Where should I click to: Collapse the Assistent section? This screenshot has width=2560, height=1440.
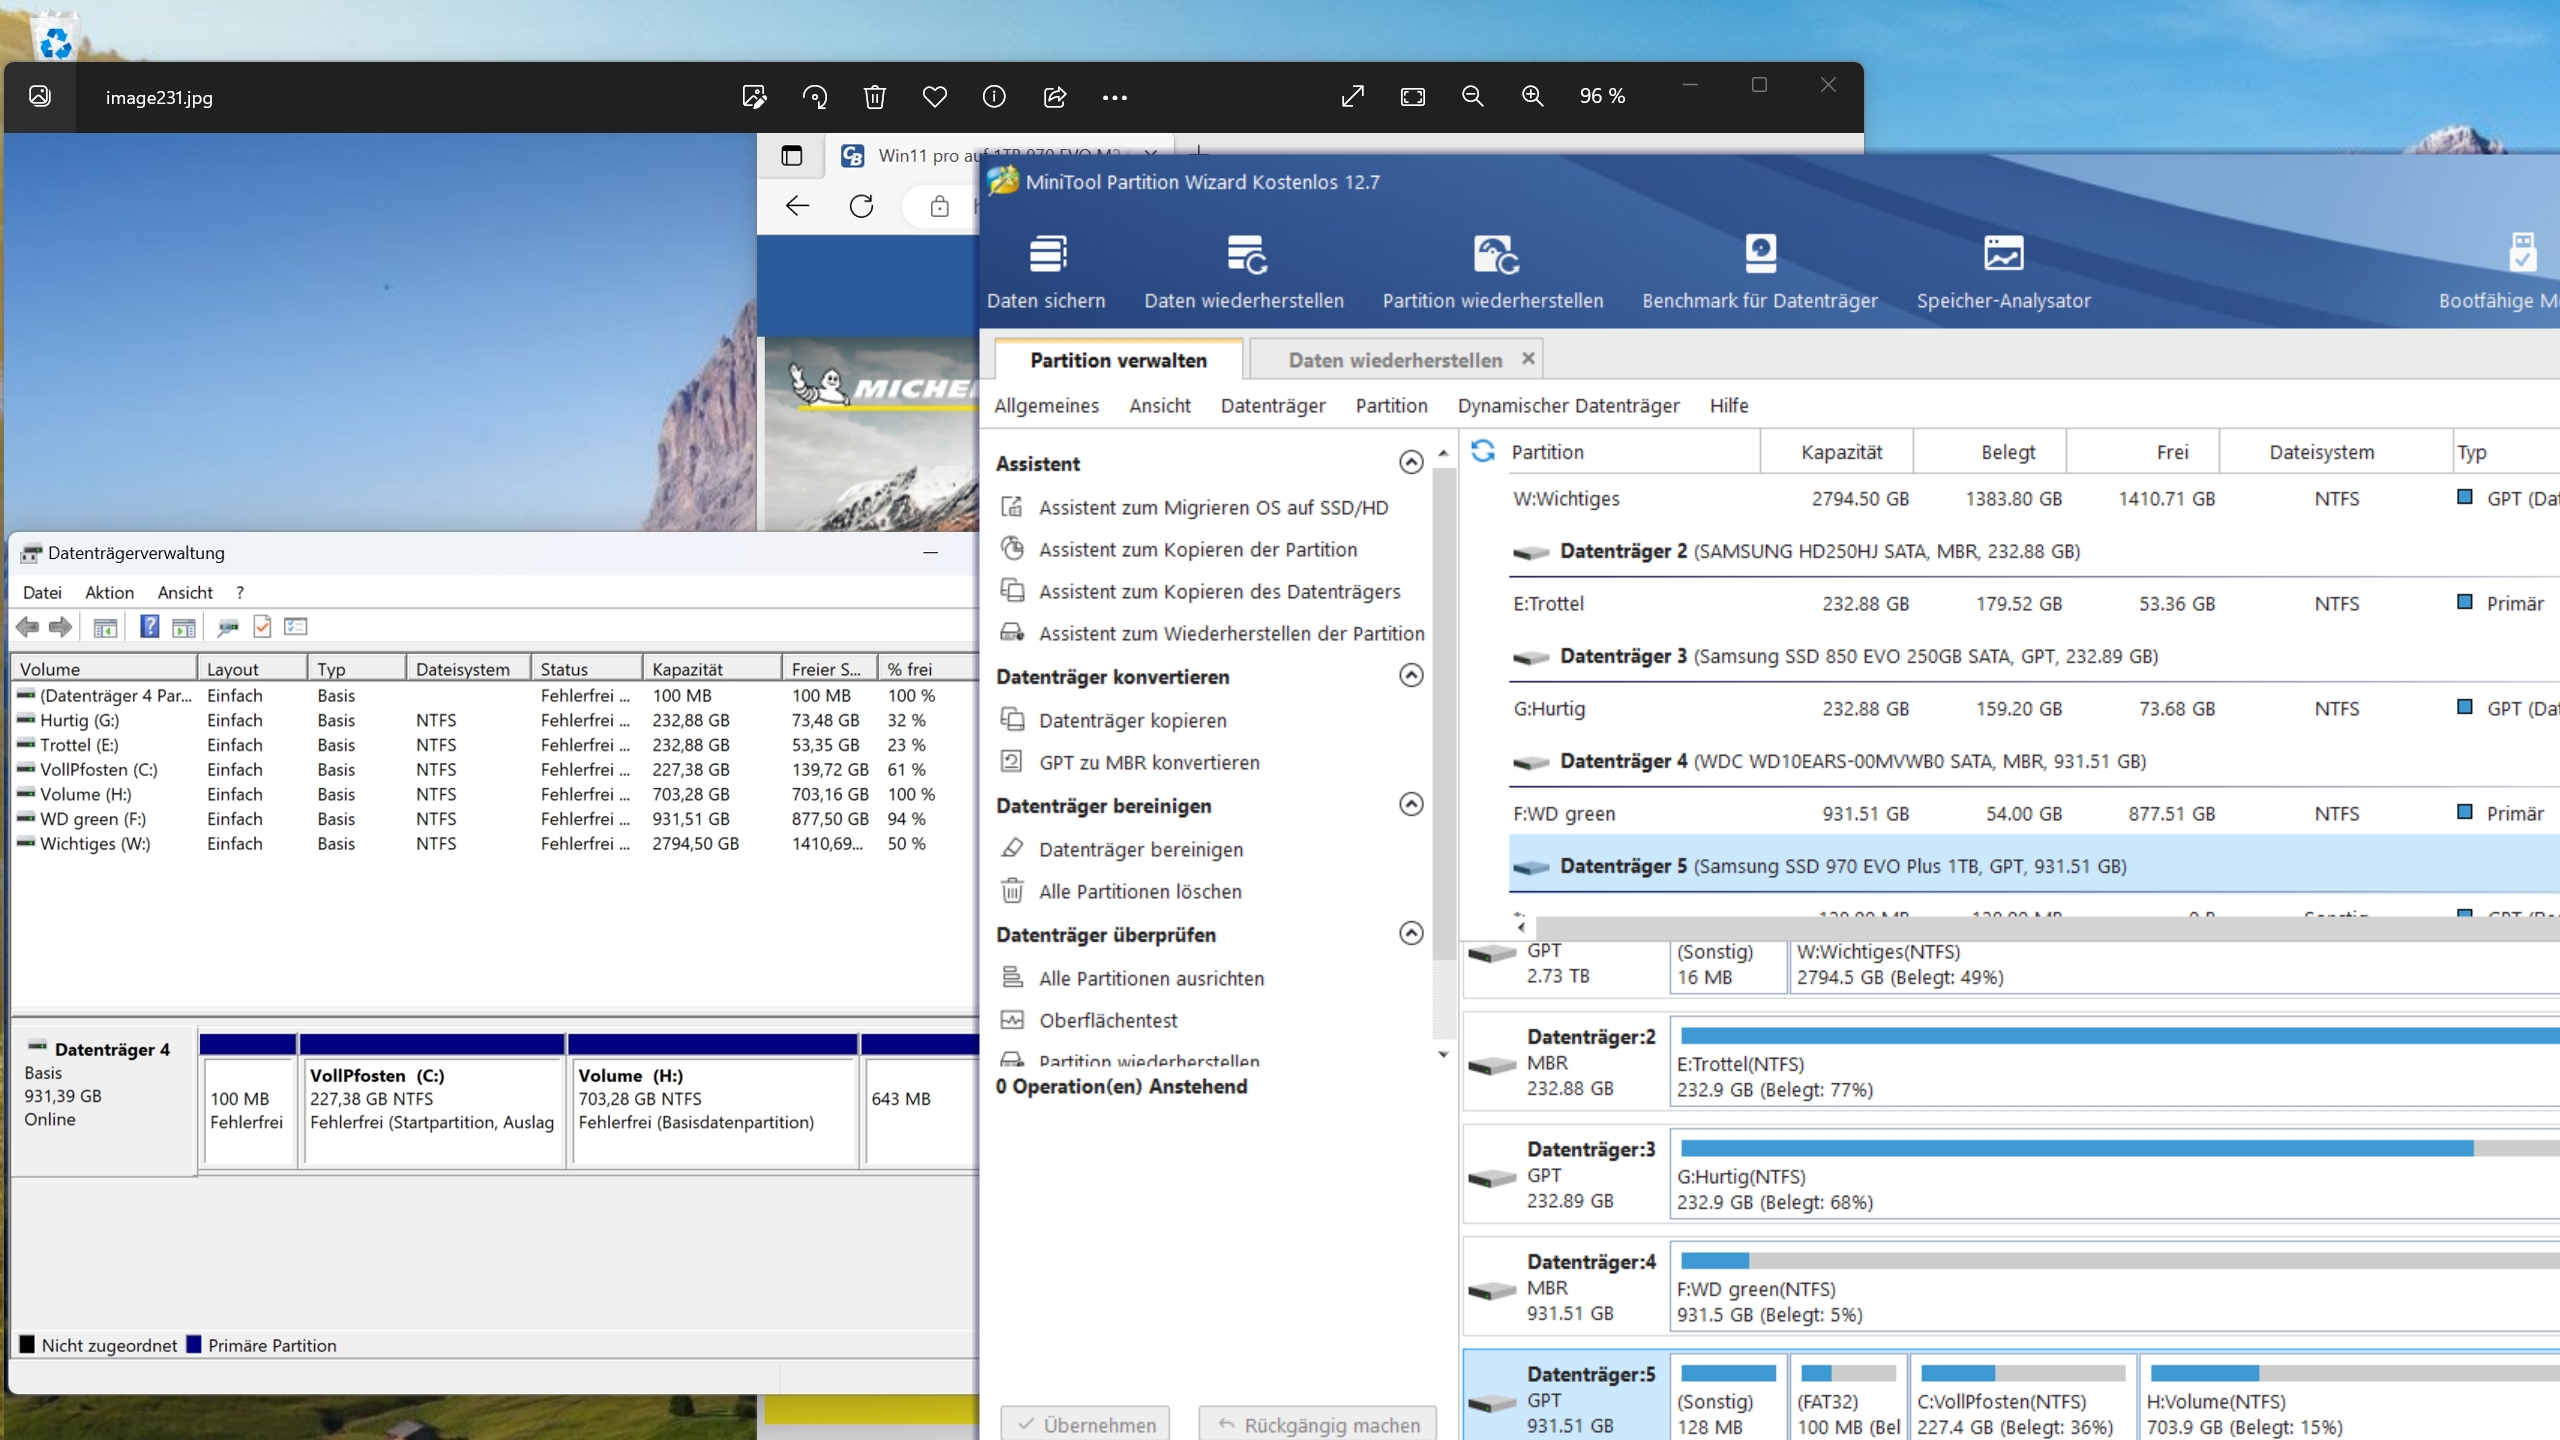(1411, 462)
